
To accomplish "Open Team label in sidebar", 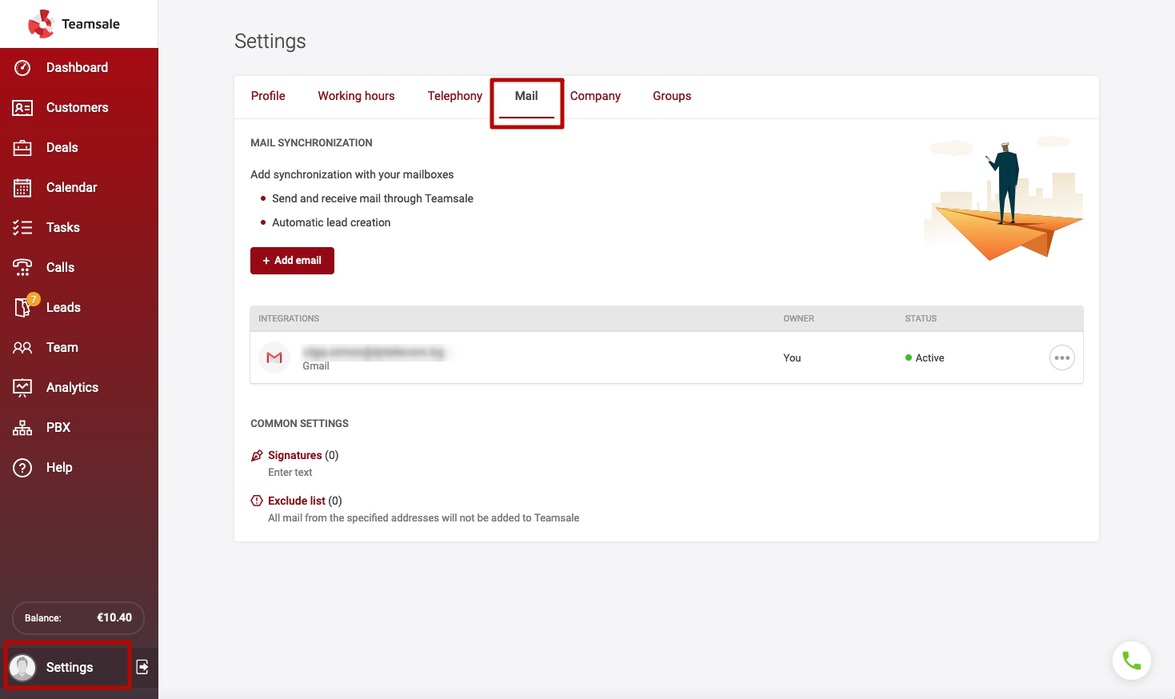I will pyautogui.click(x=62, y=348).
